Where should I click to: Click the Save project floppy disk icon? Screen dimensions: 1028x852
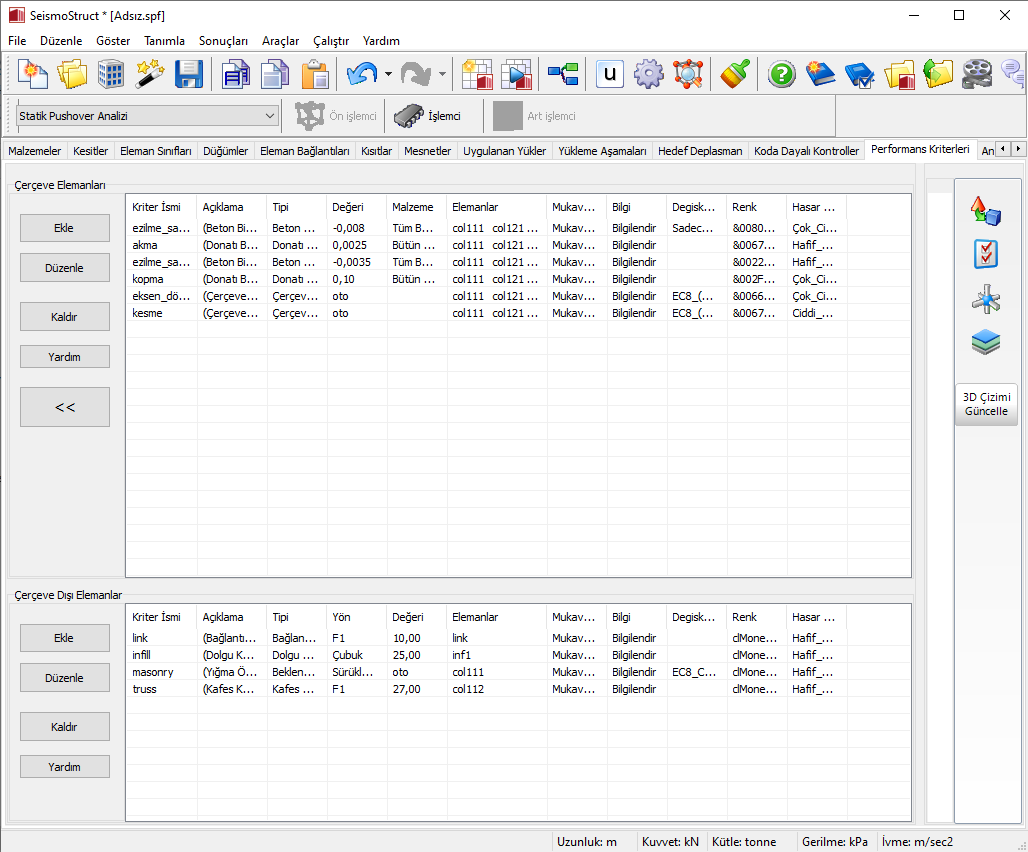(189, 74)
